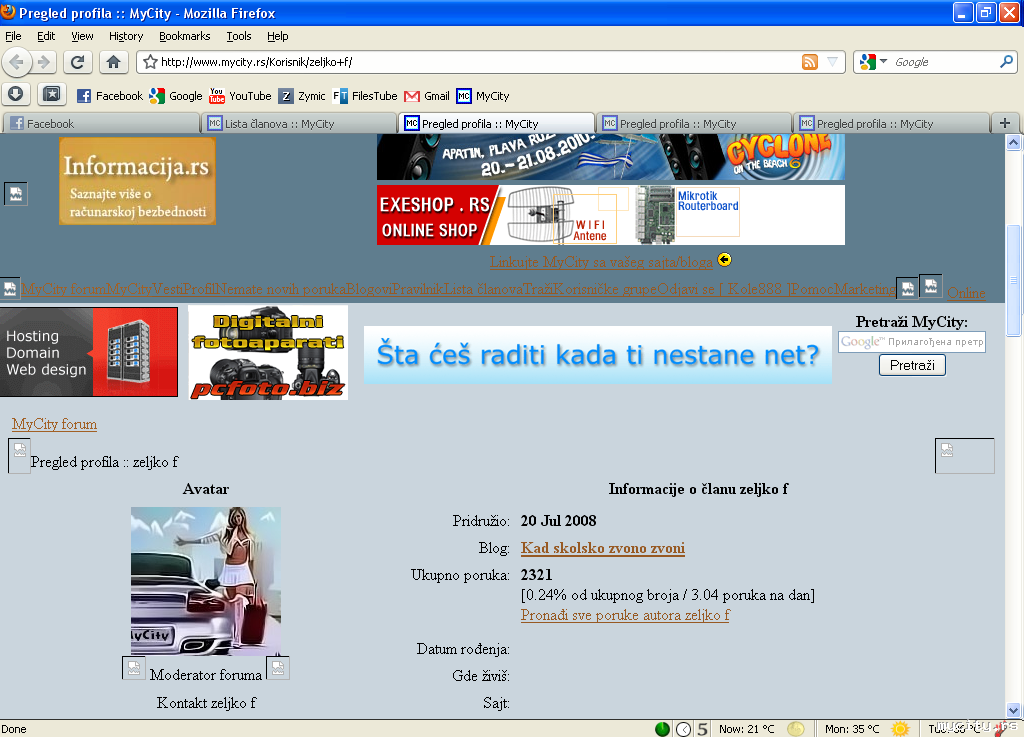The width and height of the screenshot is (1024, 737).
Task: Open the Zymic bookmark
Action: tap(302, 96)
